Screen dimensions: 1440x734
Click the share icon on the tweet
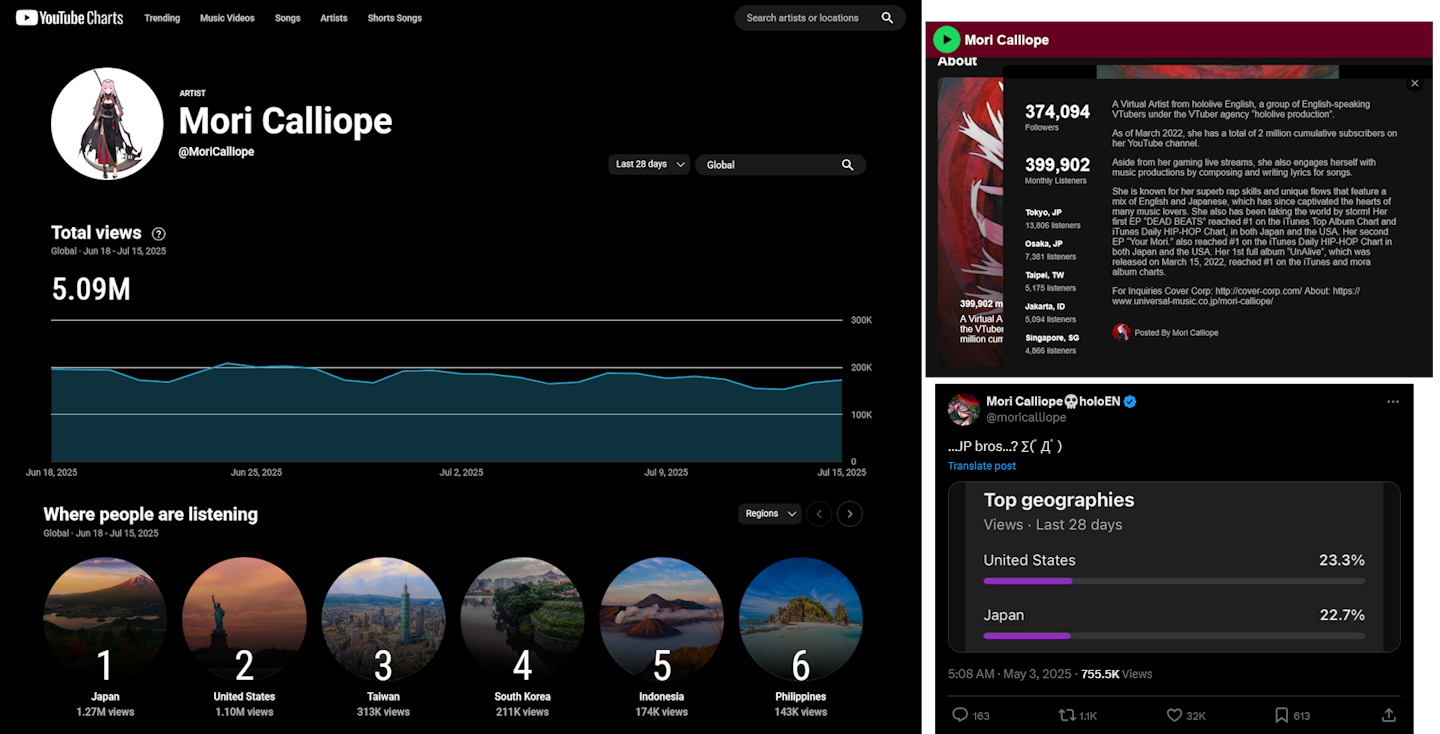[x=1388, y=715]
